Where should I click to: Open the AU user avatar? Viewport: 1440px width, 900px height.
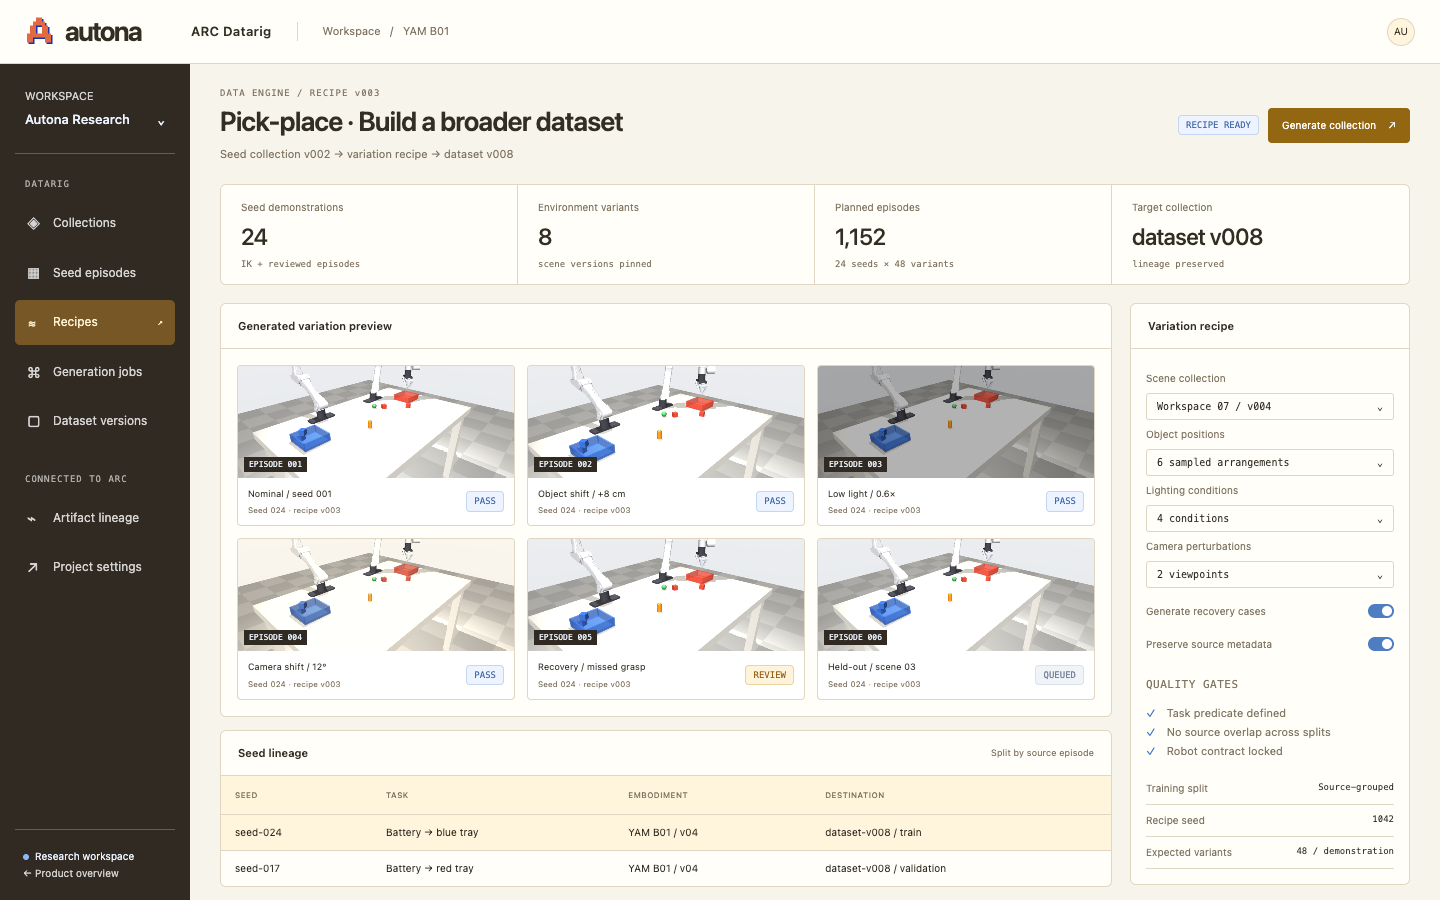pyautogui.click(x=1400, y=32)
